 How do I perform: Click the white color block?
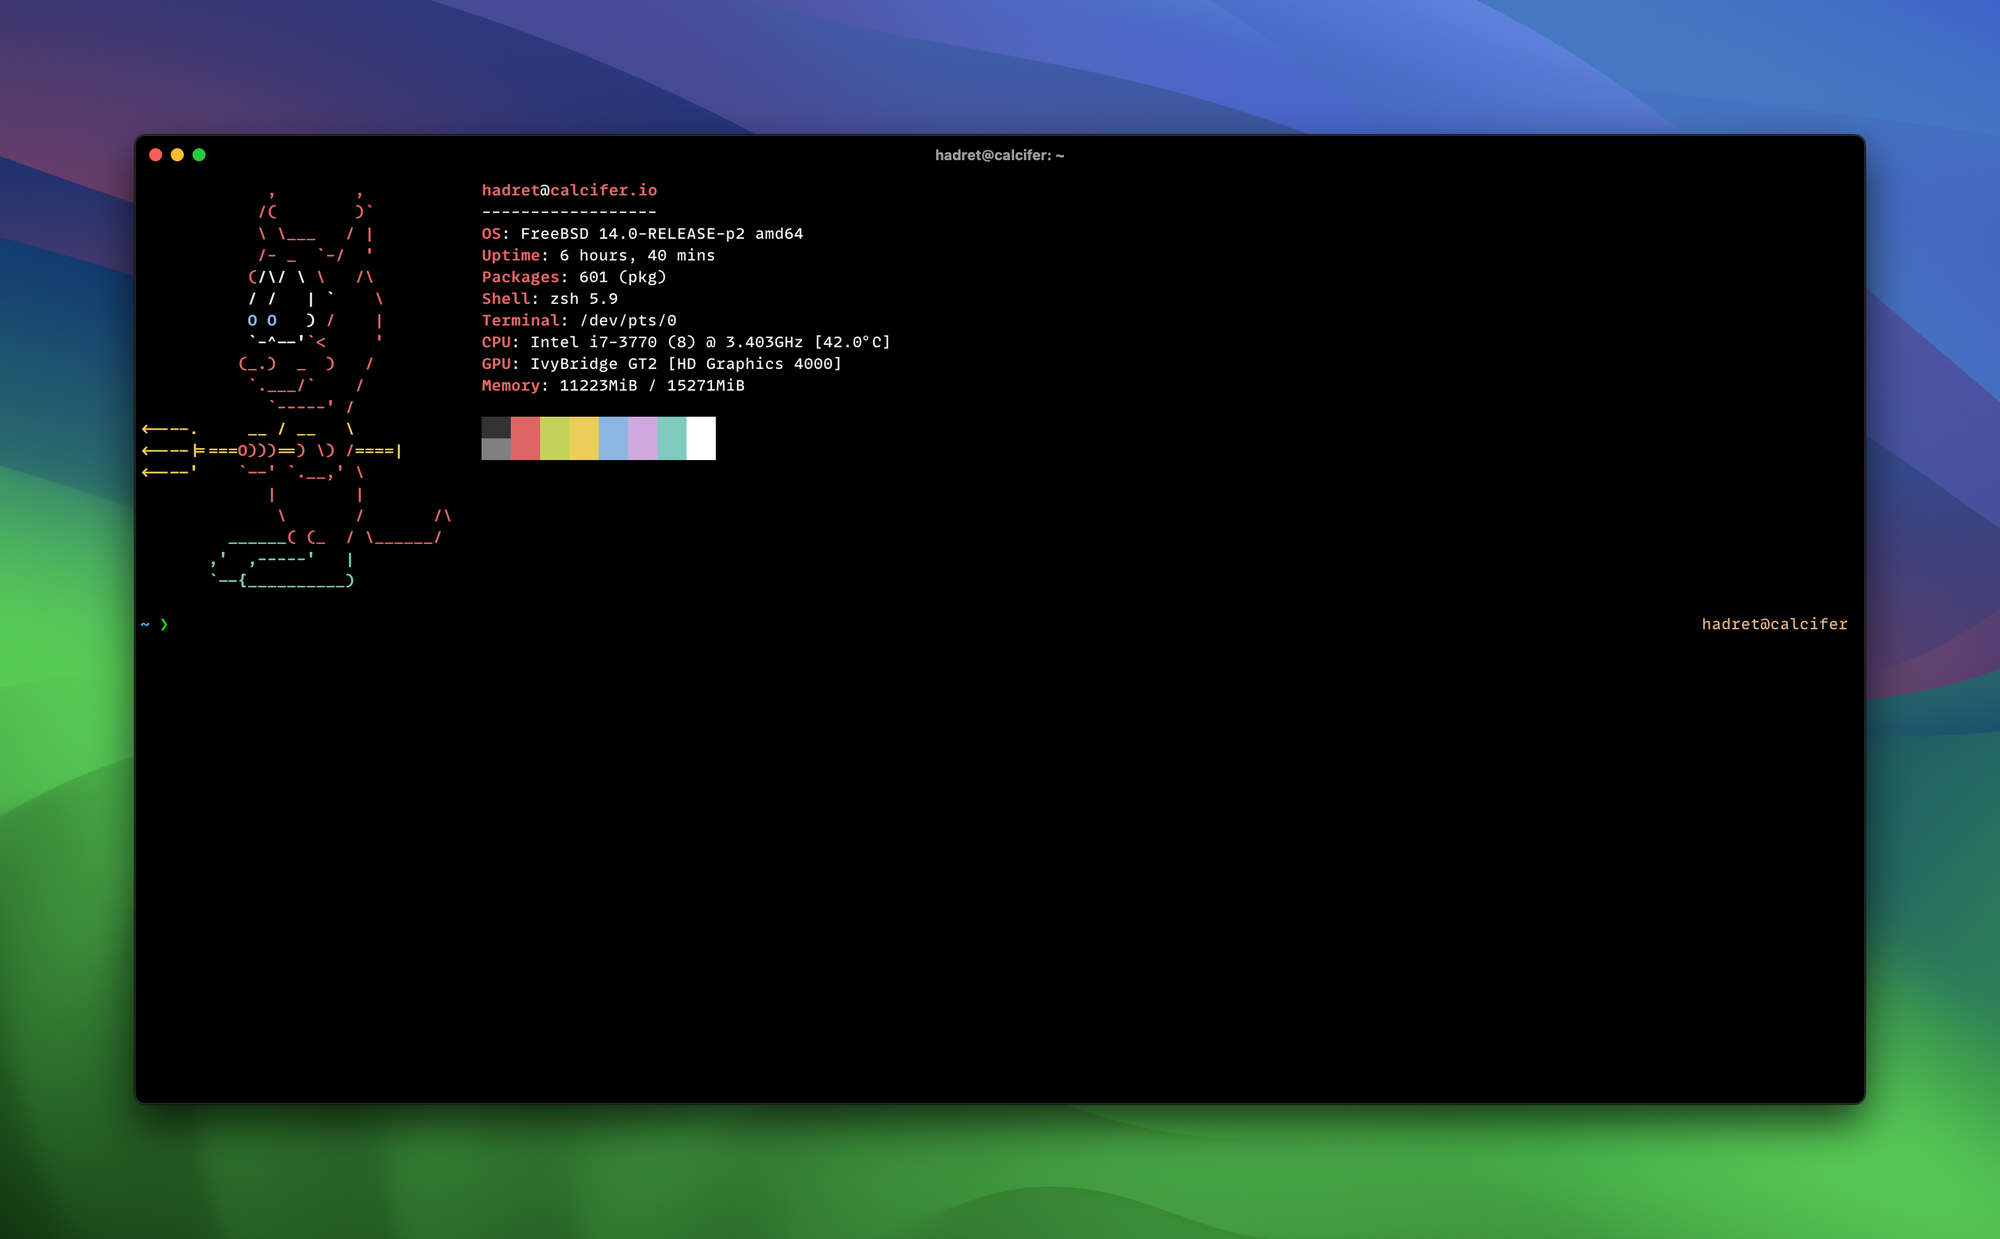pyautogui.click(x=701, y=438)
